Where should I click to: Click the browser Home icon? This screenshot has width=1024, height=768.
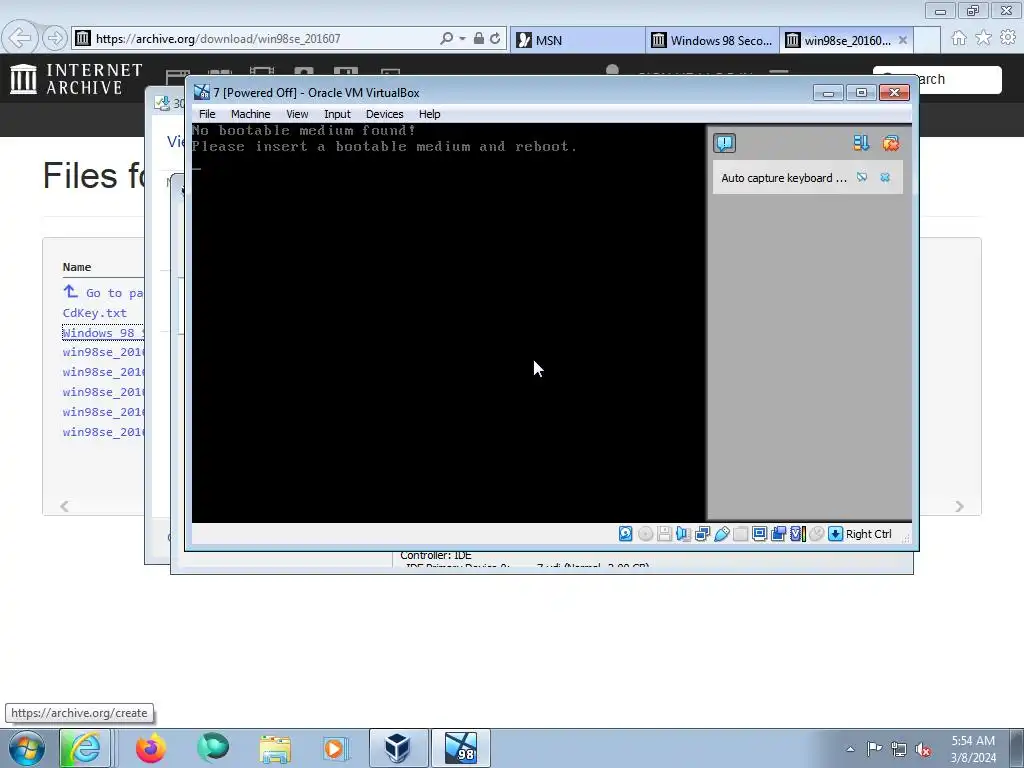pos(959,38)
